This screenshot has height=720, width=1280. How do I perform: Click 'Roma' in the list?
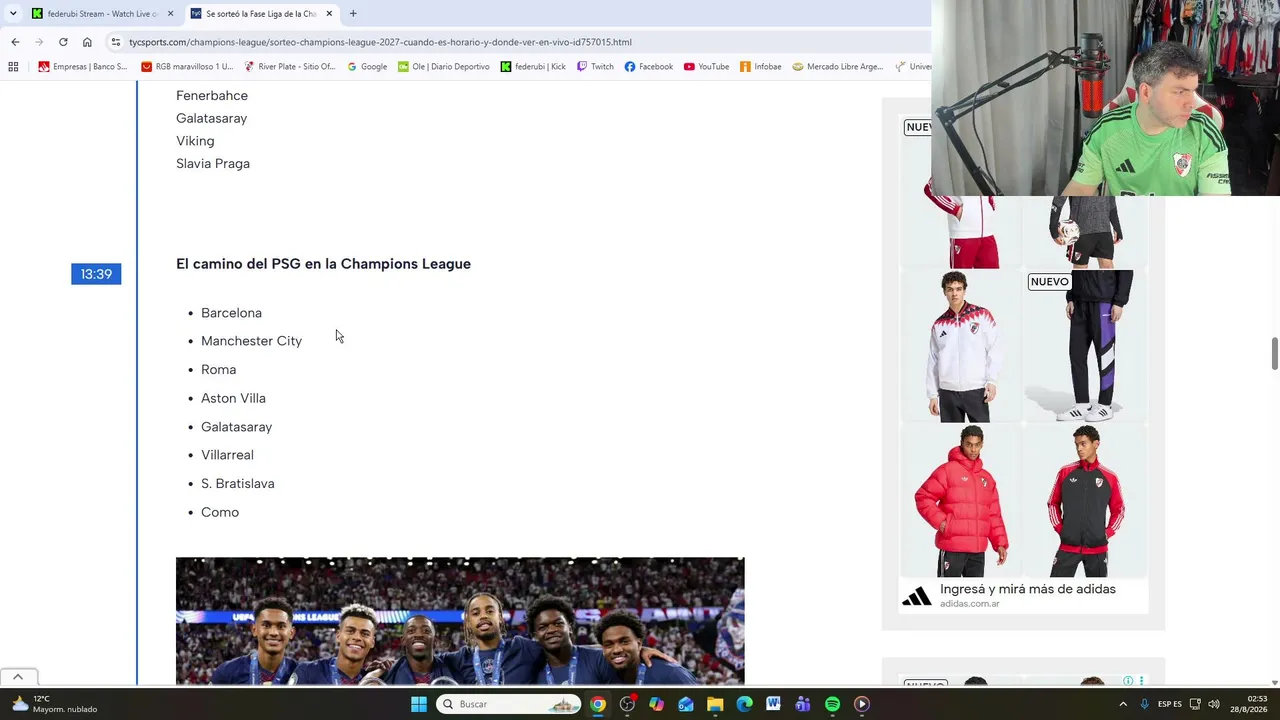click(218, 370)
